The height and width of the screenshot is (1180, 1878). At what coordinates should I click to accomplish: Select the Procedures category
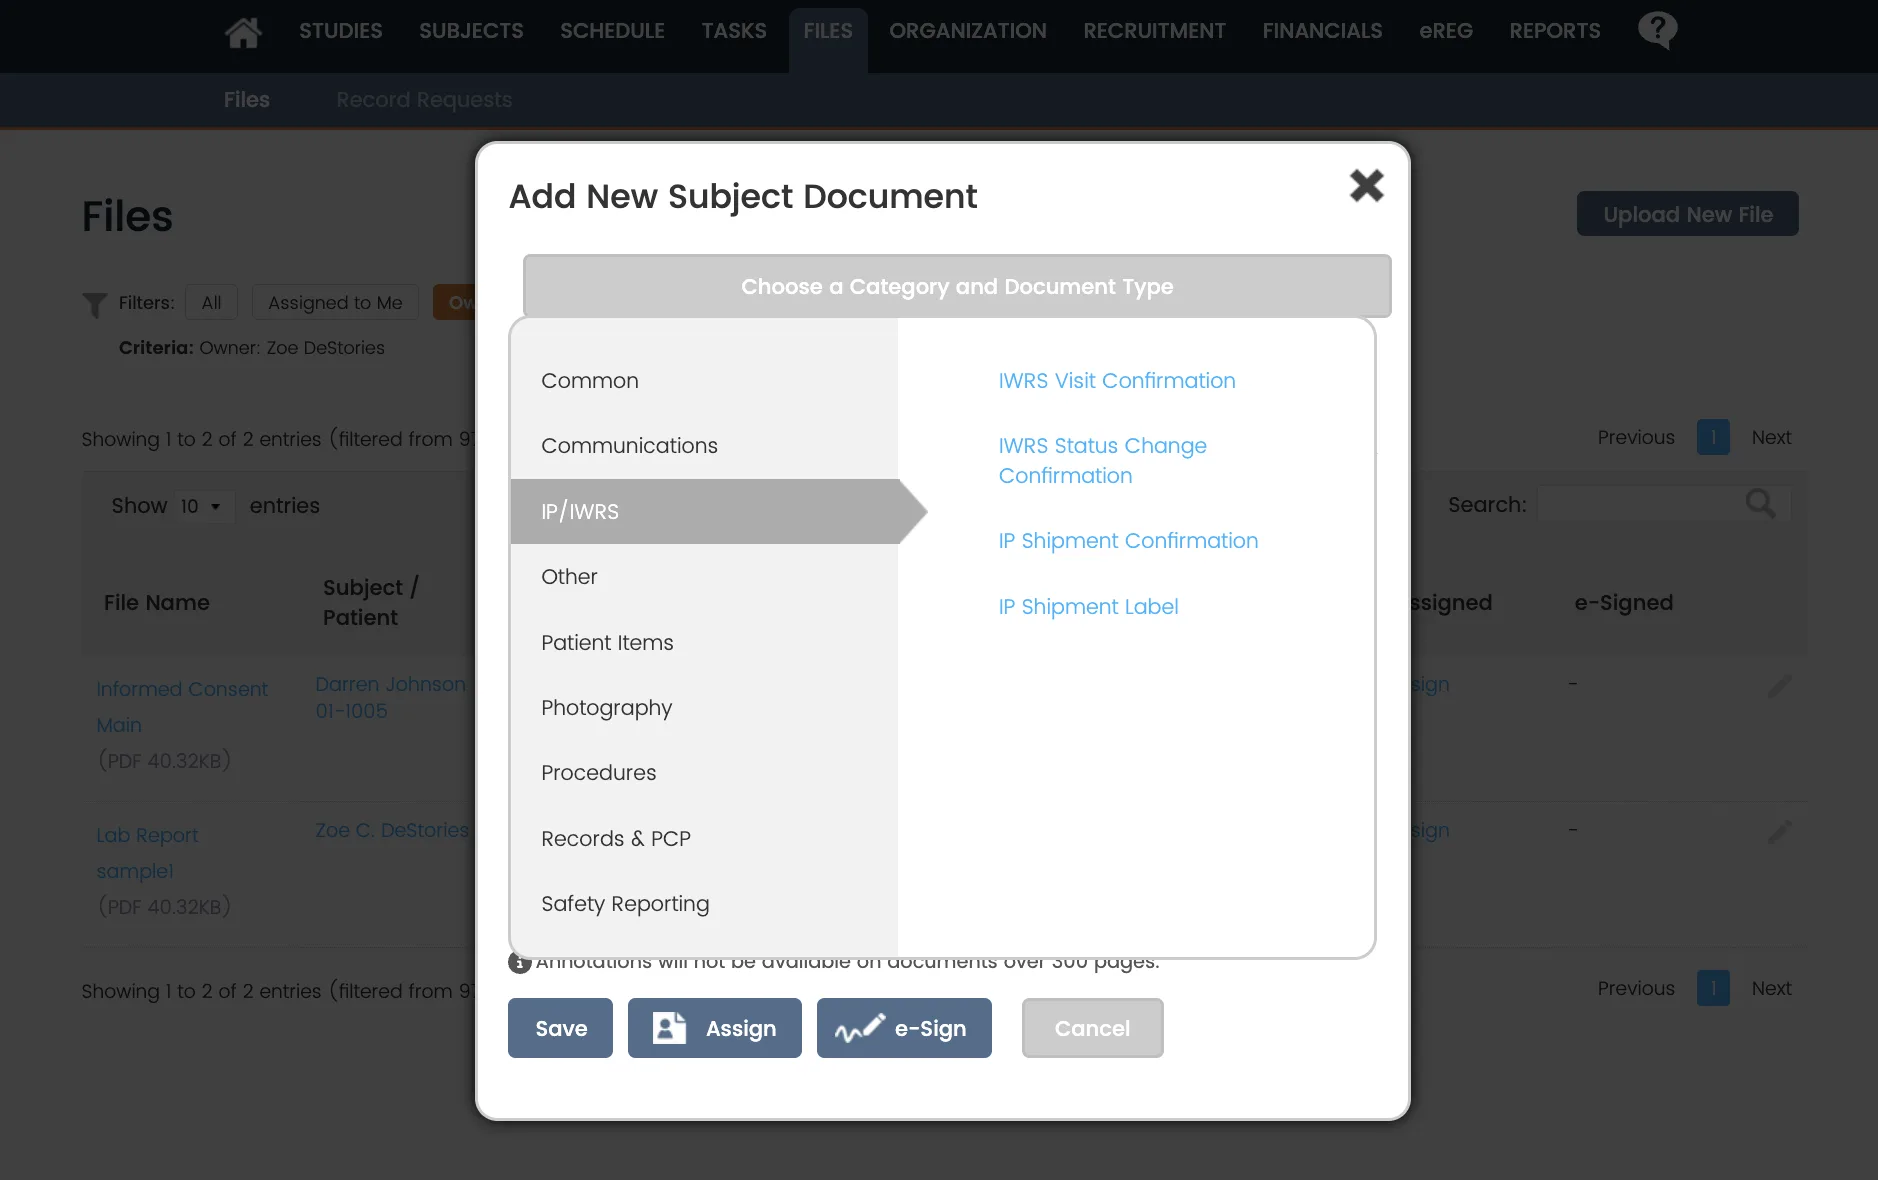pyautogui.click(x=704, y=773)
